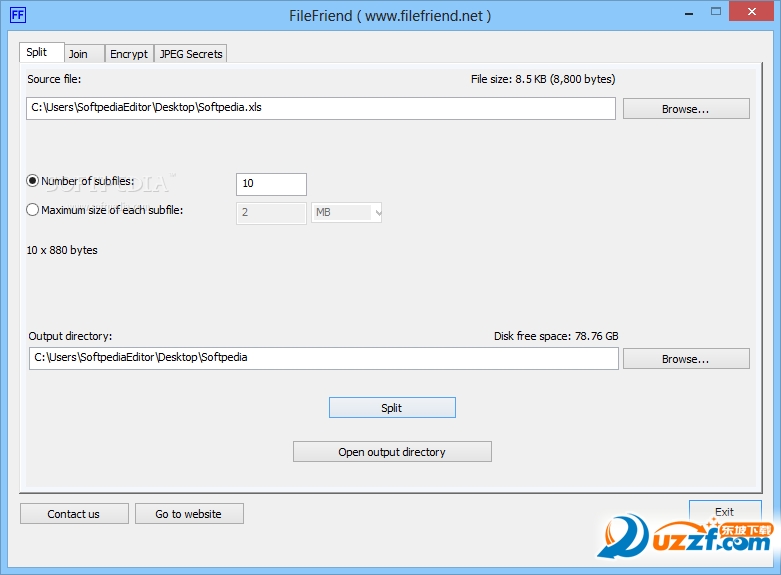Click the output directory path field
Image resolution: width=781 pixels, height=575 pixels.
(324, 358)
